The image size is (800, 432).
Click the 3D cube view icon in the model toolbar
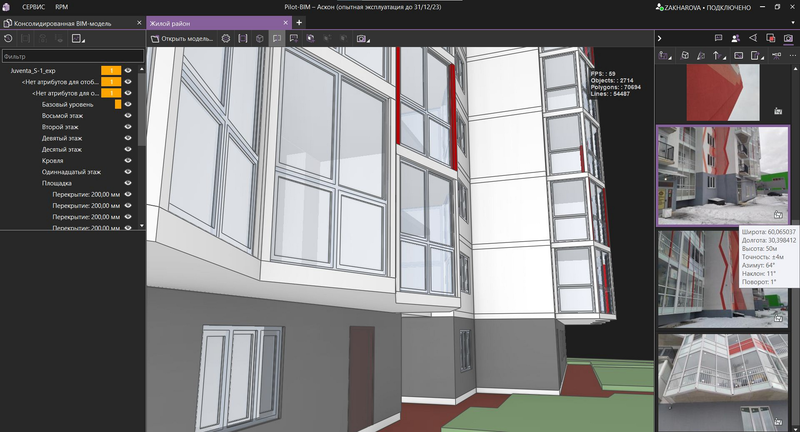[259, 38]
